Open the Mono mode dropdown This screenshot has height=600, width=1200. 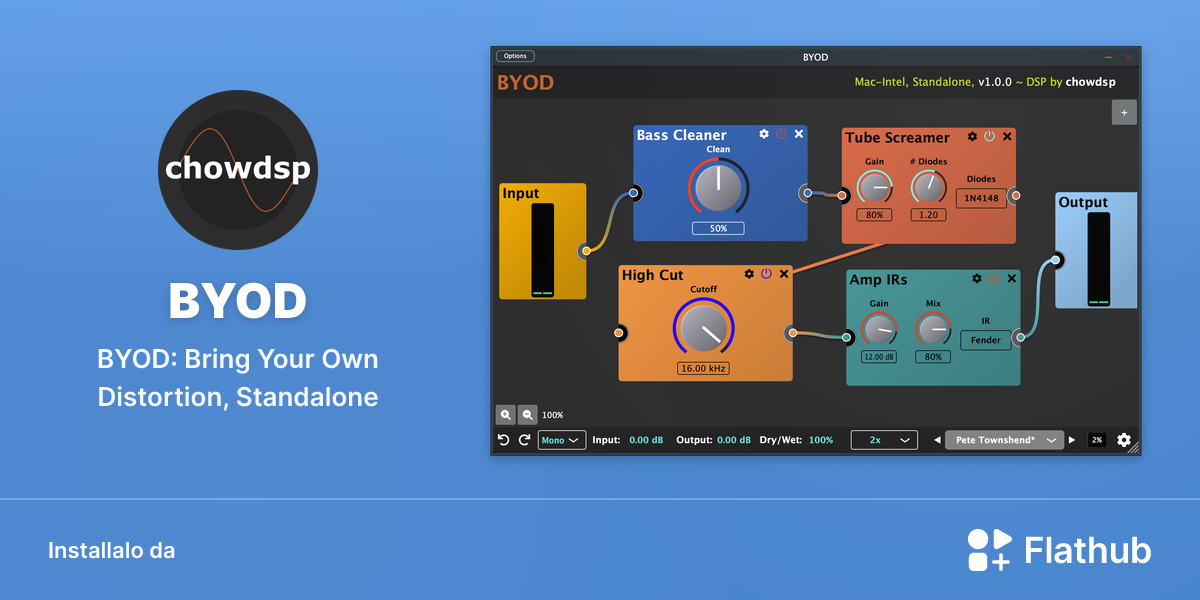tap(562, 440)
